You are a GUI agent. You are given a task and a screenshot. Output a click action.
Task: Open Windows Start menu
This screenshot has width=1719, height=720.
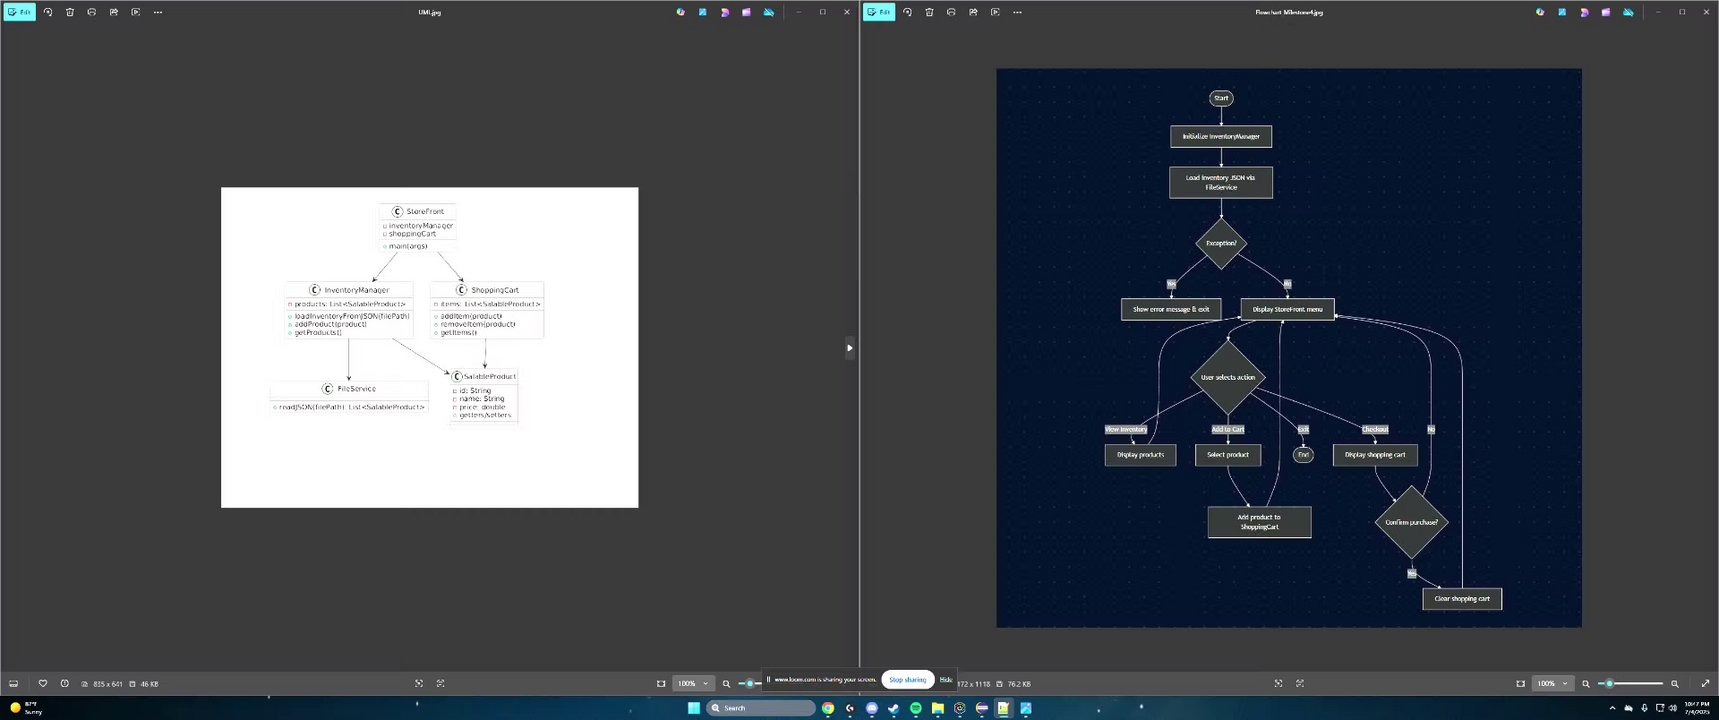pyautogui.click(x=694, y=708)
